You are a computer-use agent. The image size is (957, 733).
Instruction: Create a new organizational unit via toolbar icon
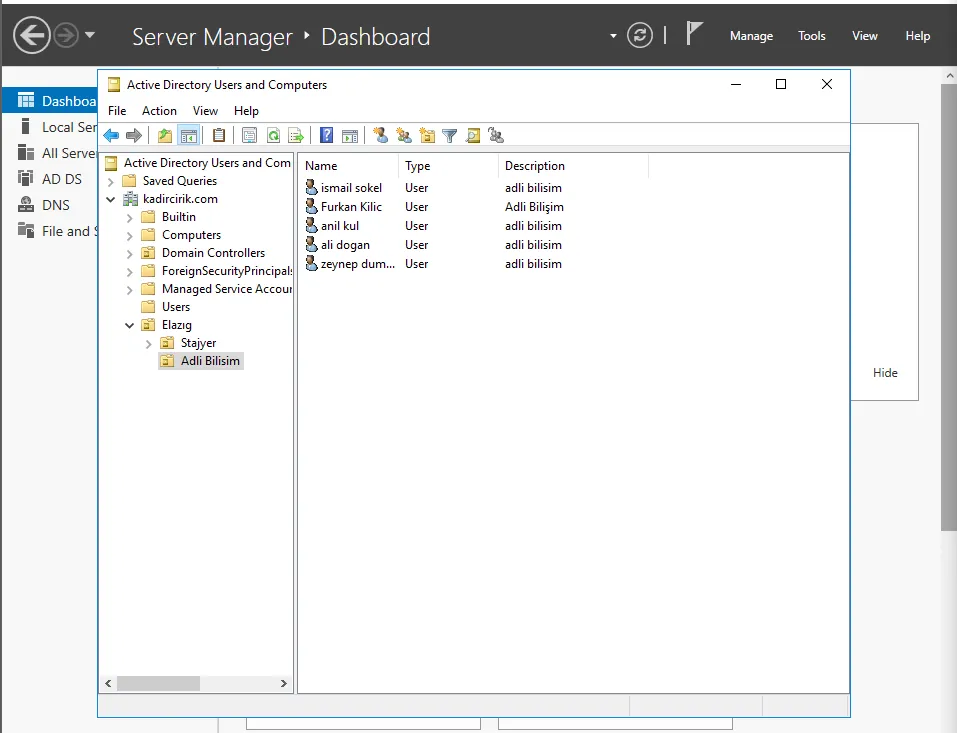pos(427,135)
